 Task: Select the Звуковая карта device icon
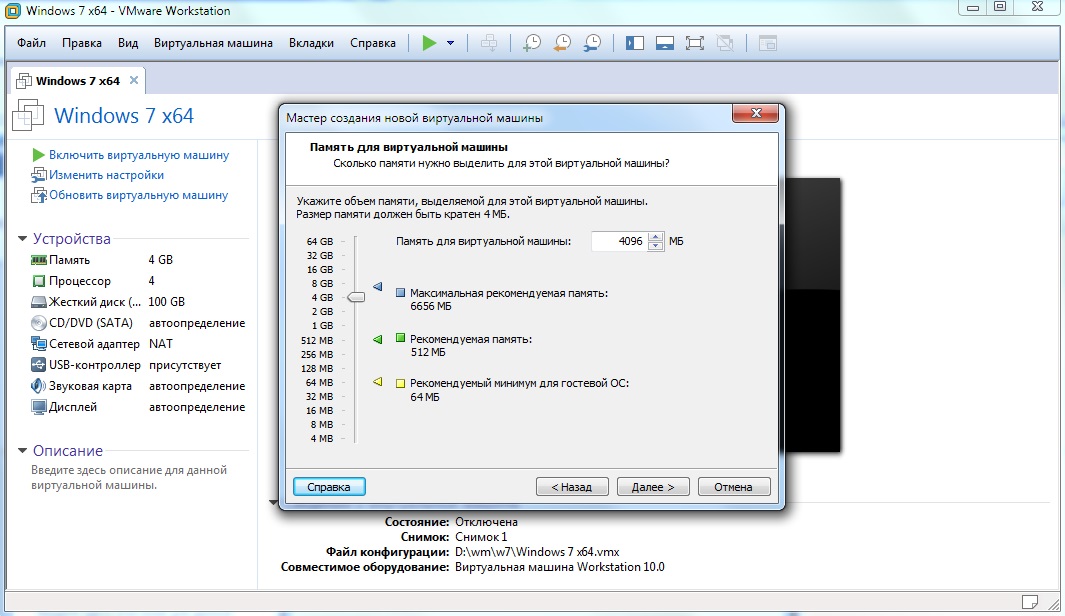[x=39, y=386]
